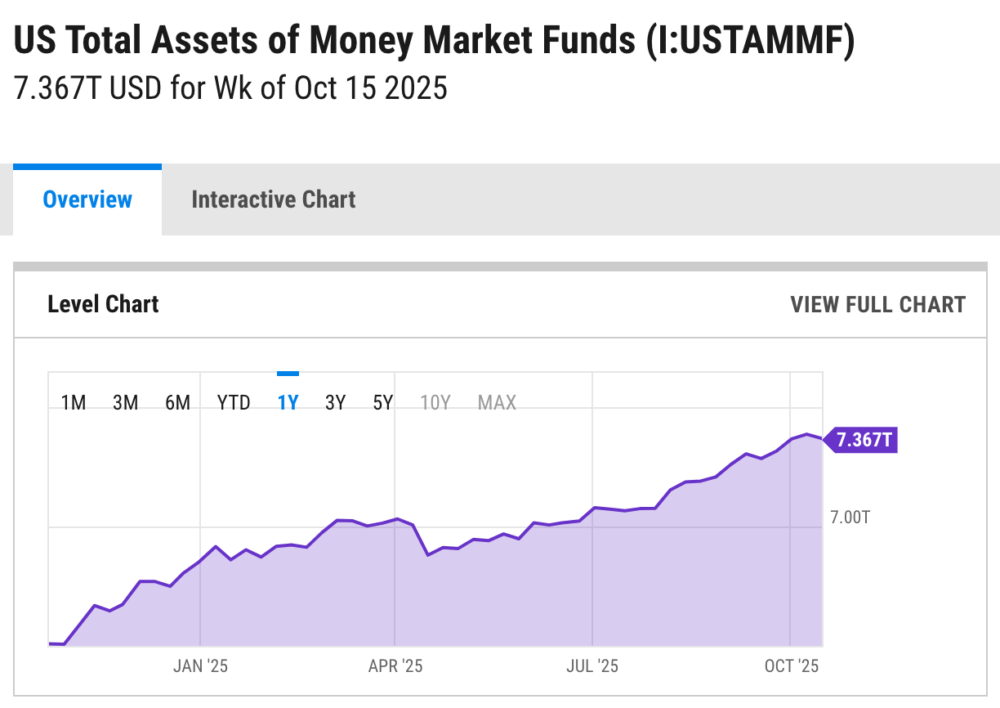Set chart range to 3M
Viewport: 1000px width, 708px height.
(125, 403)
